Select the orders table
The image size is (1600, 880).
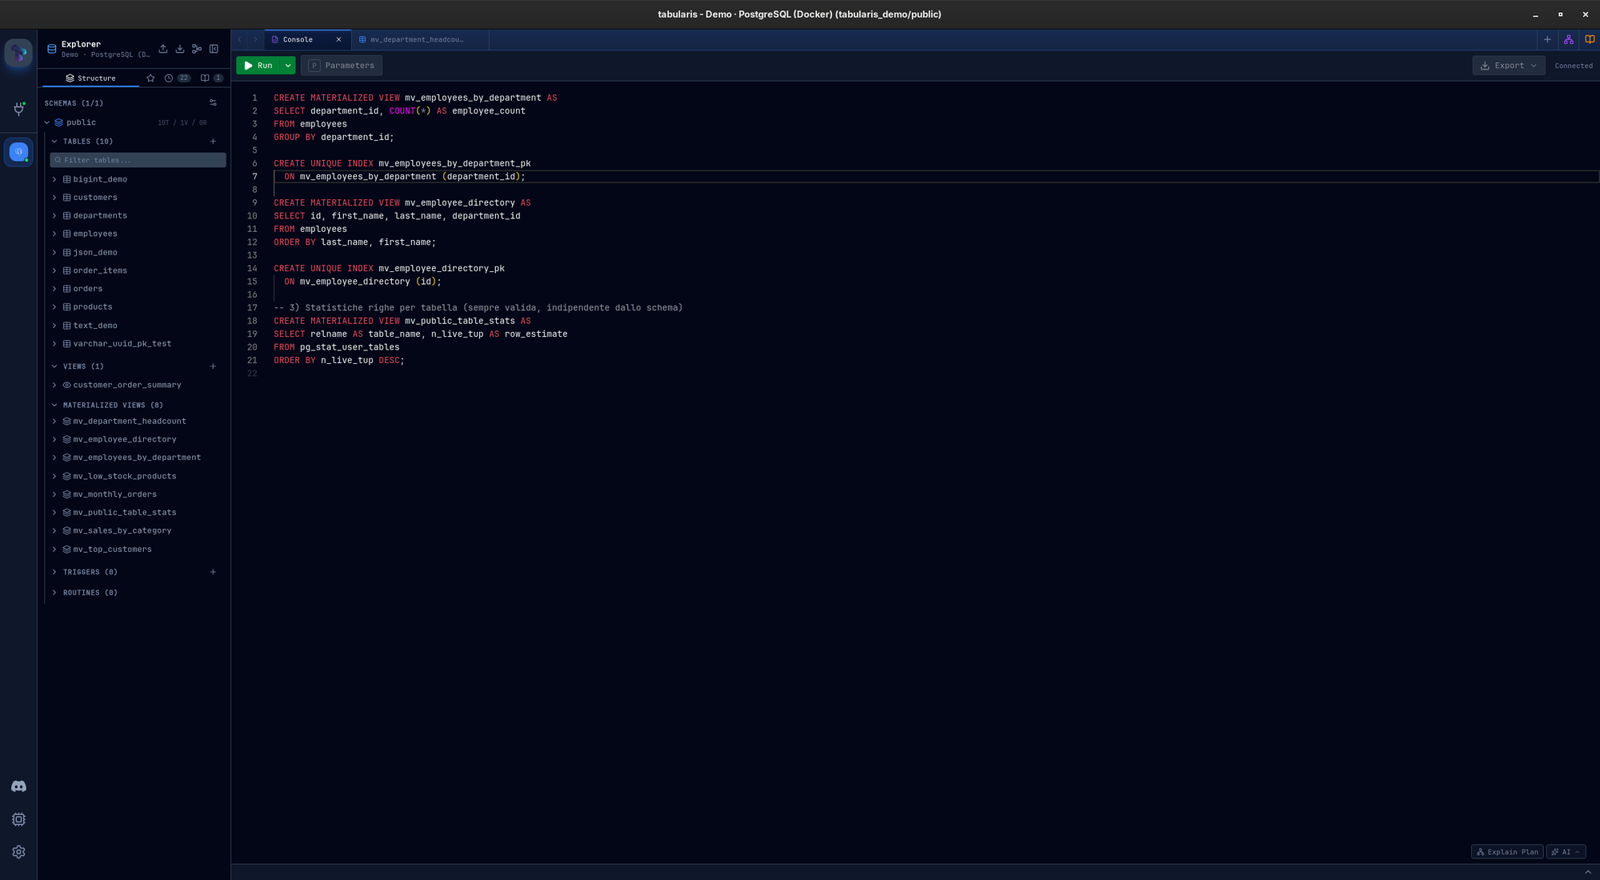88,288
